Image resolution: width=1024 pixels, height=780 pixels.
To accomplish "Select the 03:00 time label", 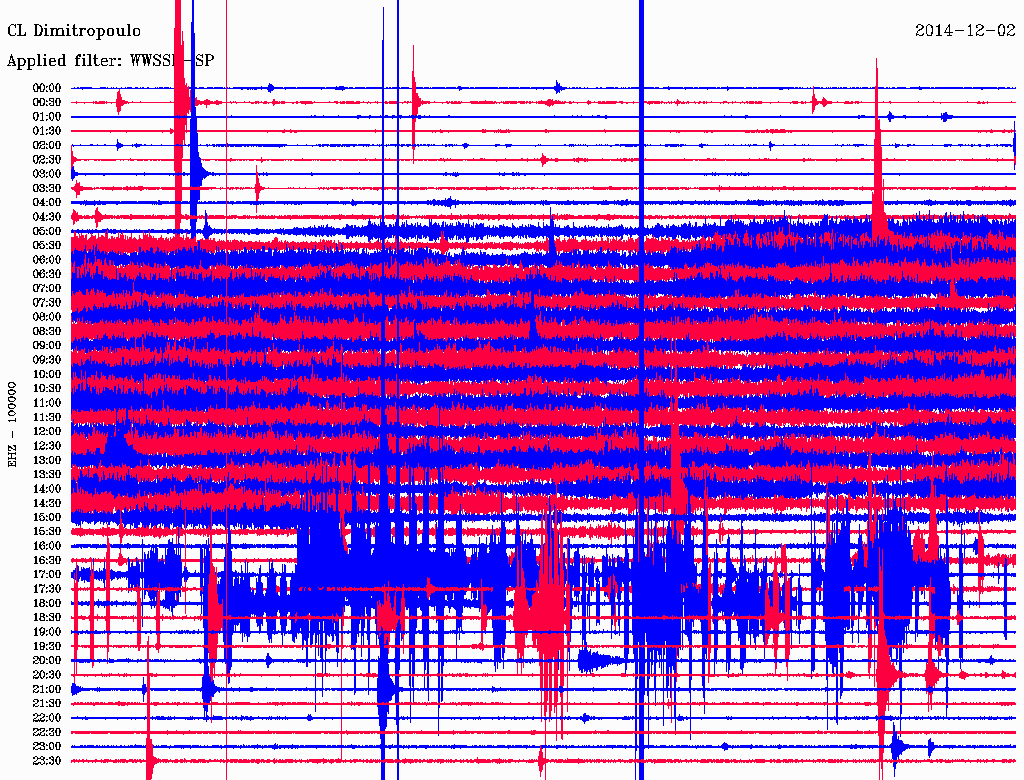I will (47, 174).
